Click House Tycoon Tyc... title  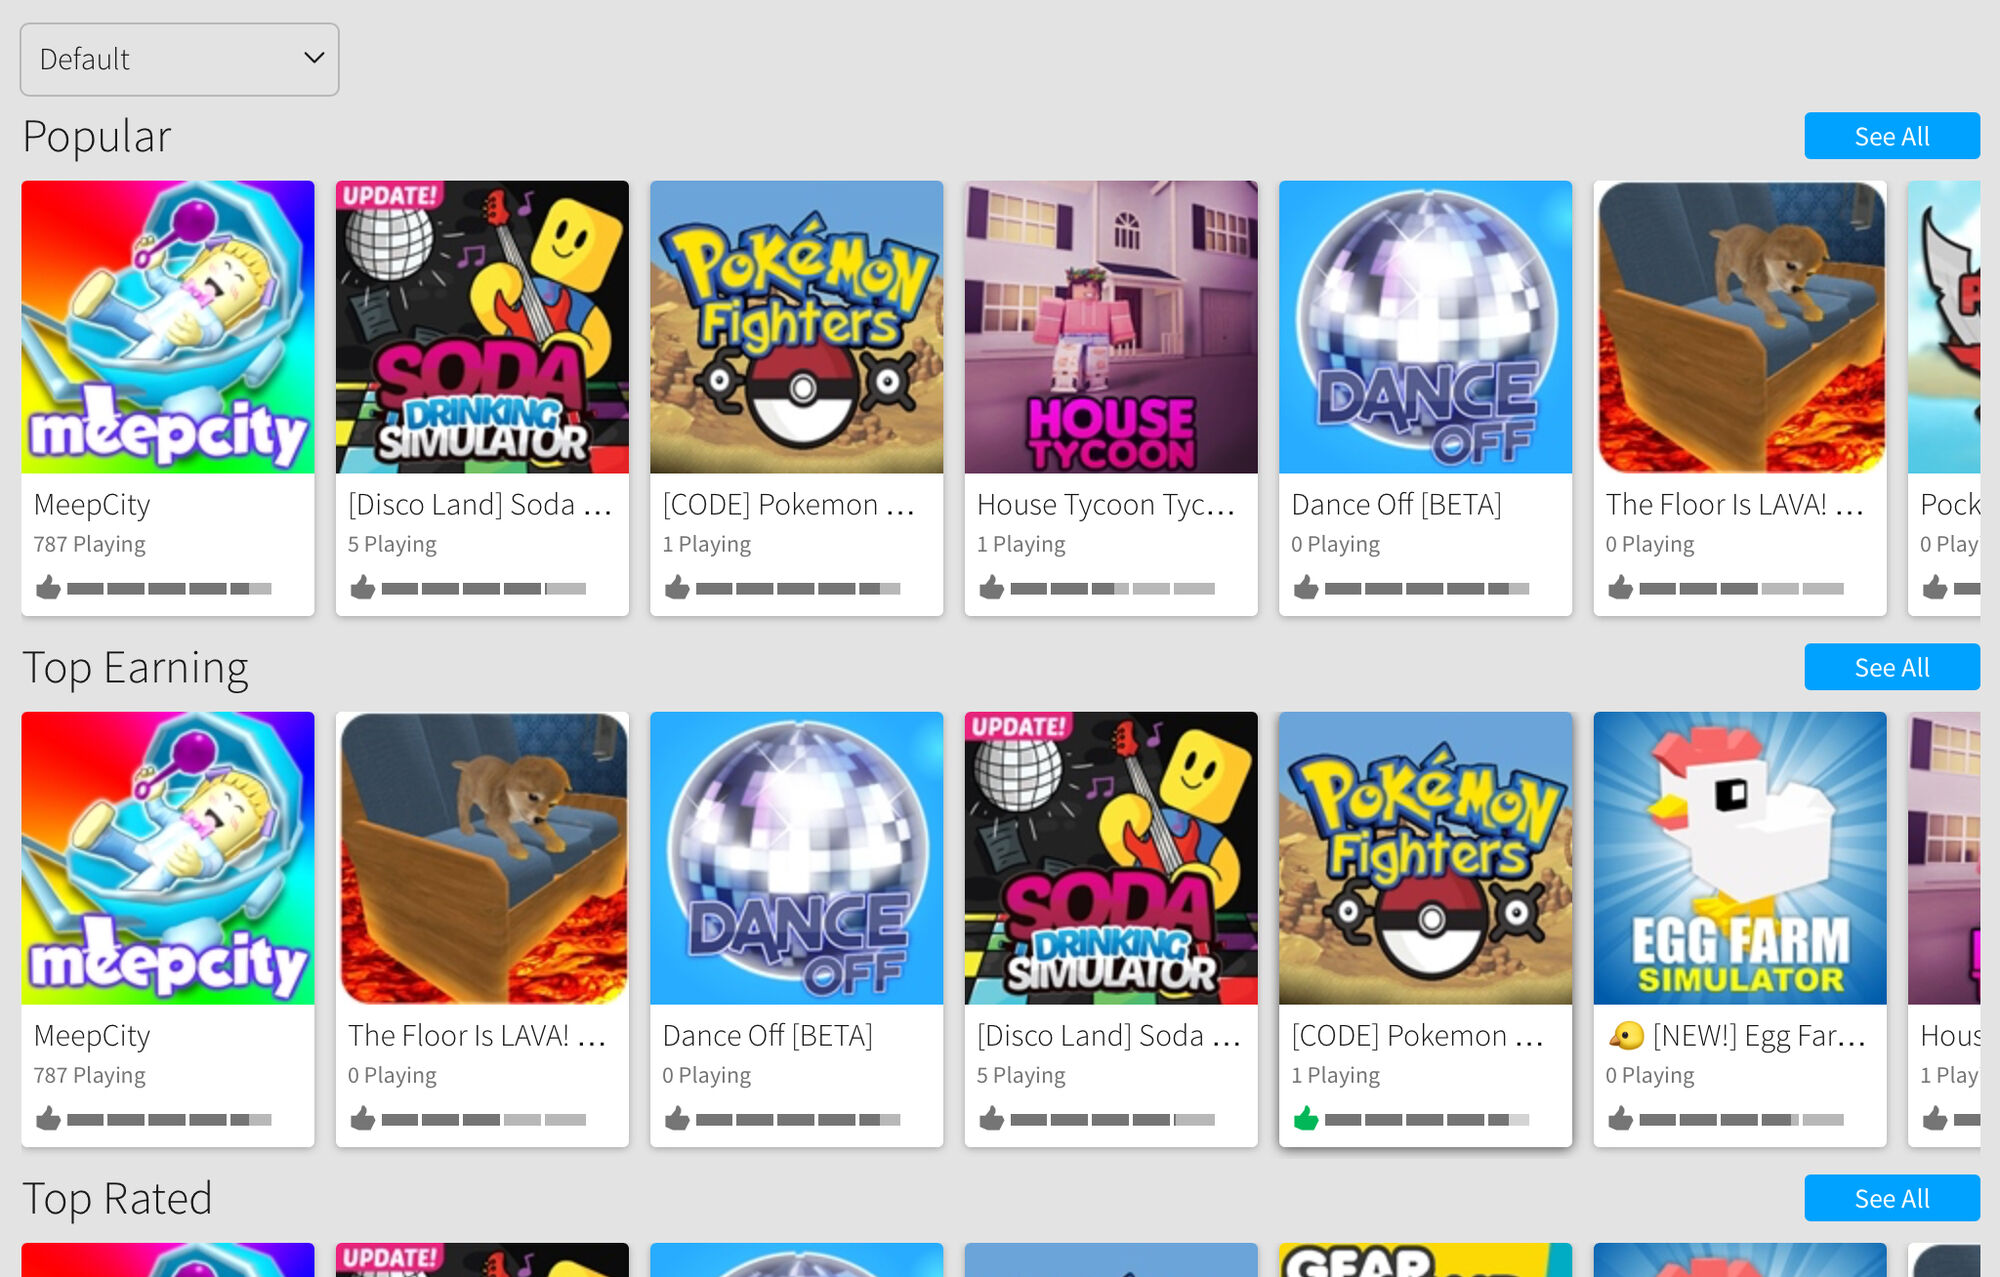tap(1106, 505)
